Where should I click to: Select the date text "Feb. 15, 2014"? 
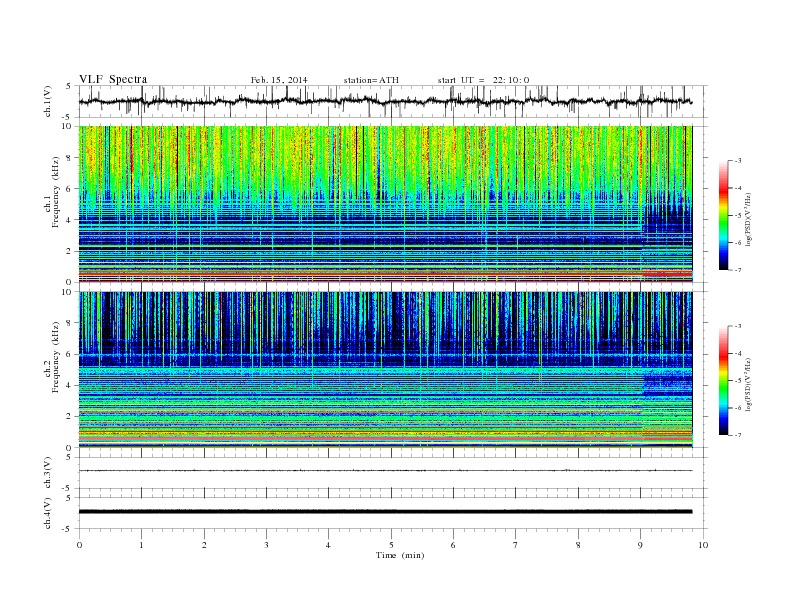click(279, 80)
